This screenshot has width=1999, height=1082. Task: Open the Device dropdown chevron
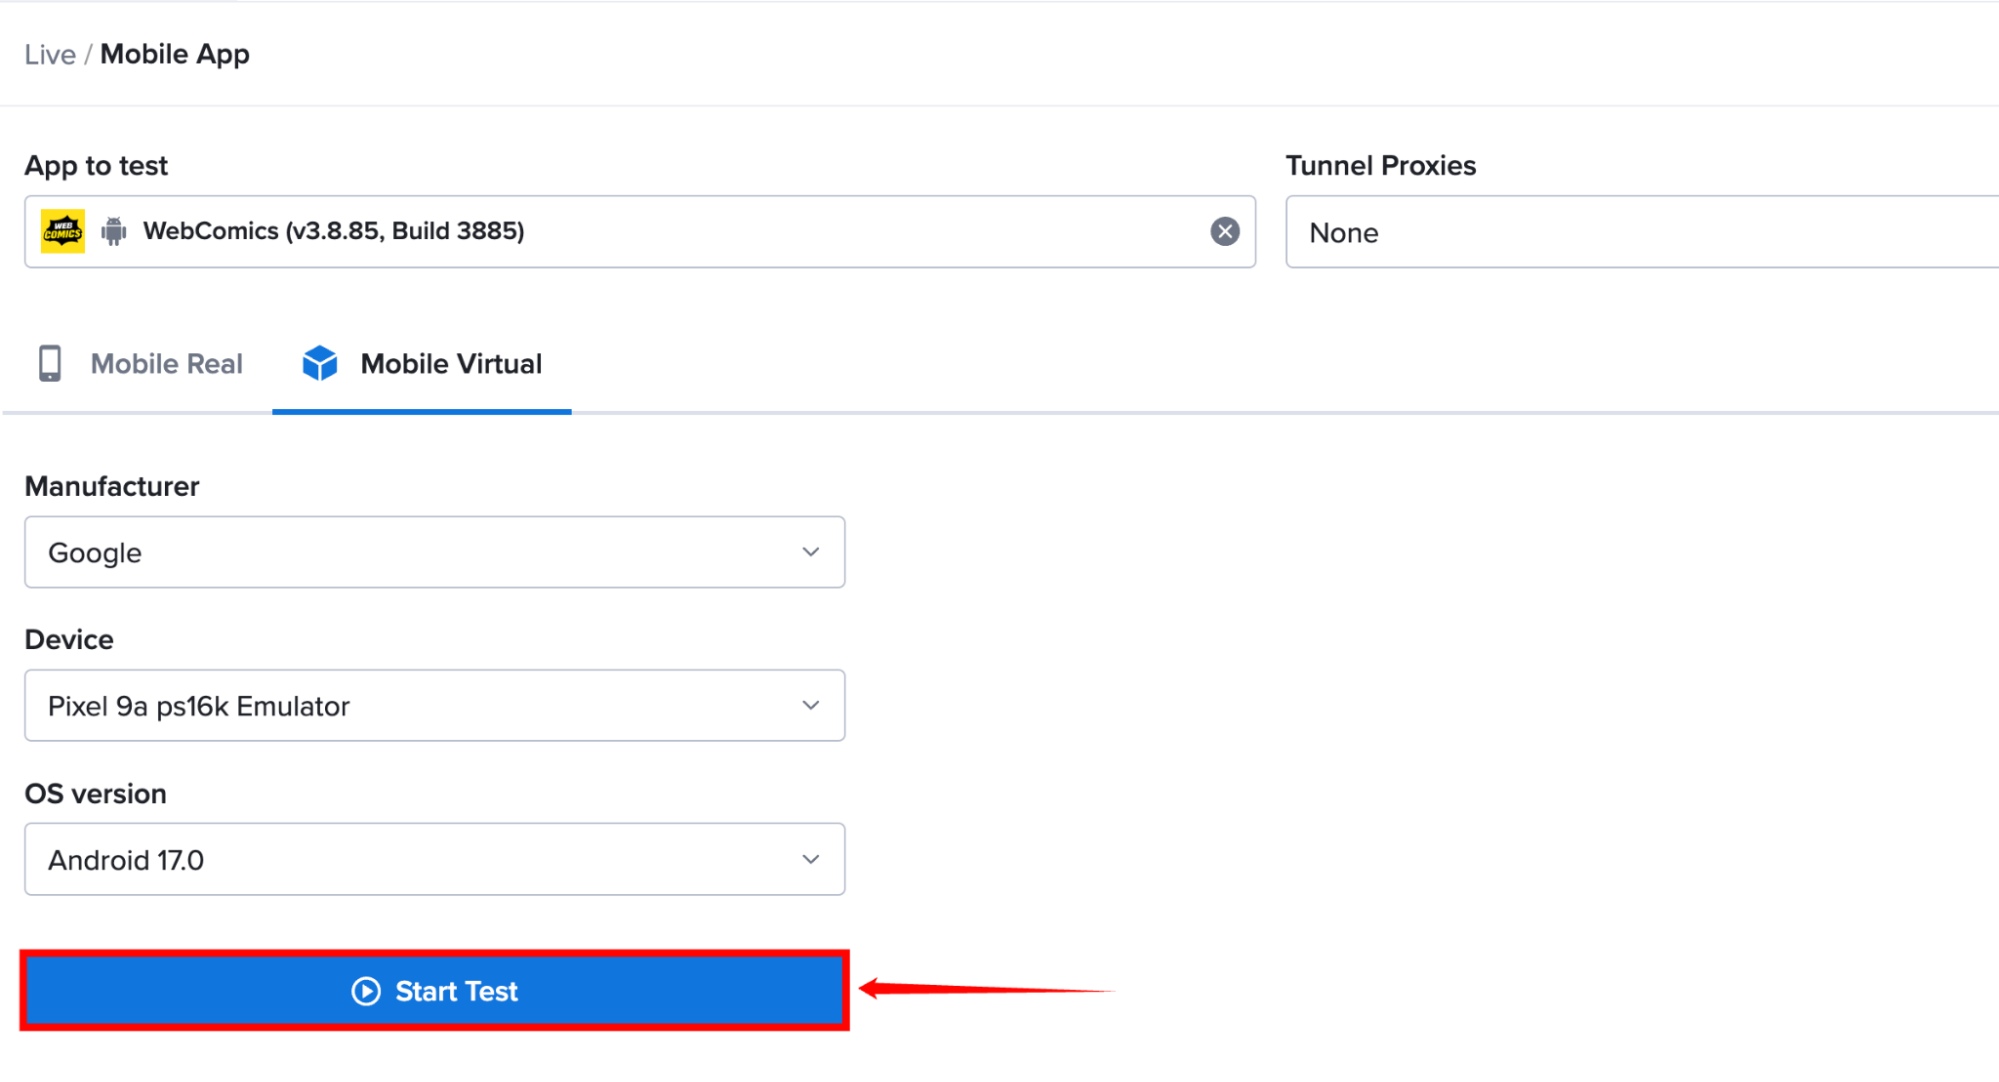pyautogui.click(x=810, y=705)
